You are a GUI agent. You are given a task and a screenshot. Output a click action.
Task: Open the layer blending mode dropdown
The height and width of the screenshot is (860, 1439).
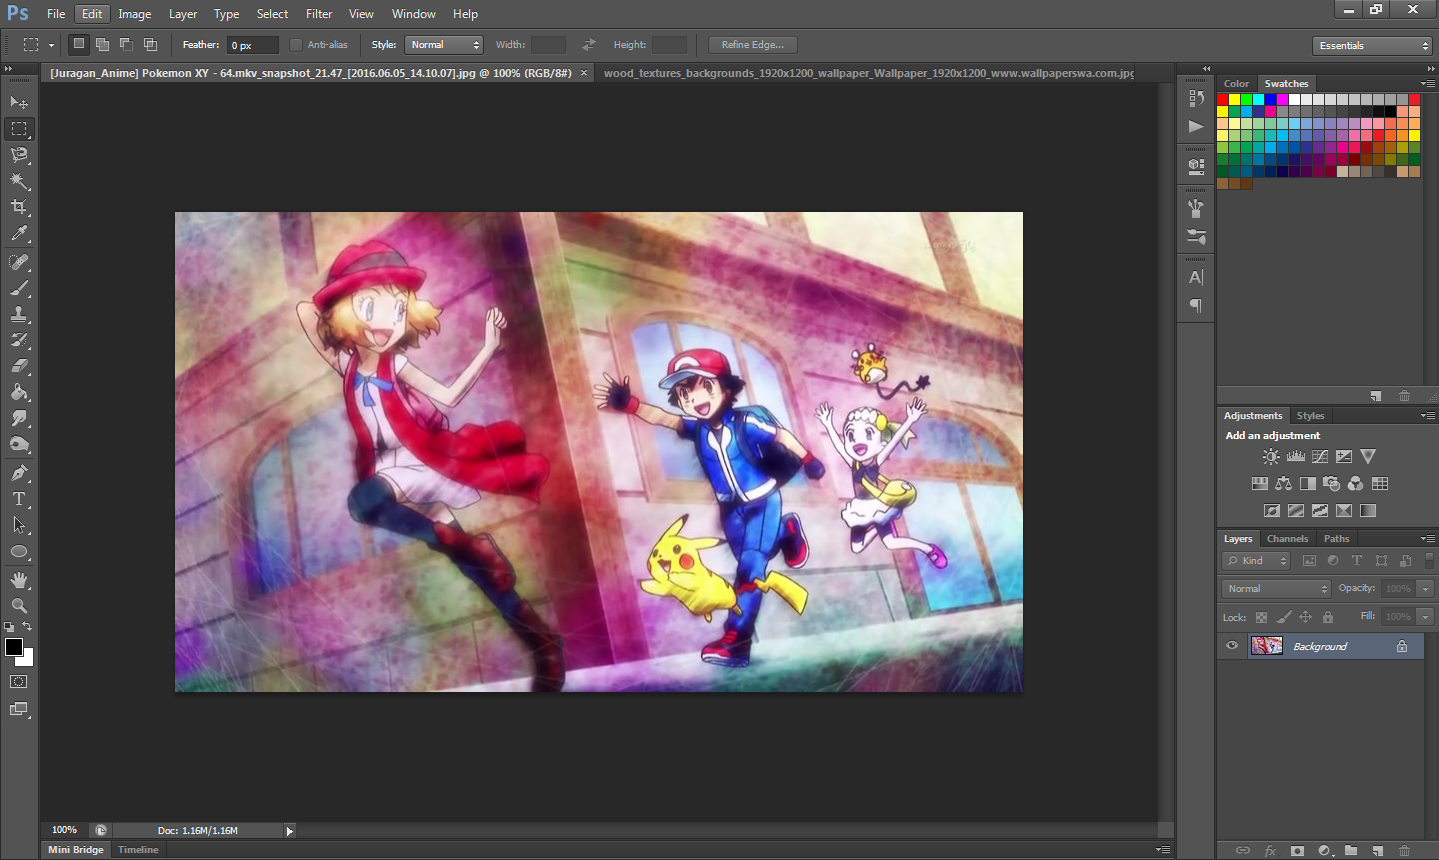pos(1275,588)
